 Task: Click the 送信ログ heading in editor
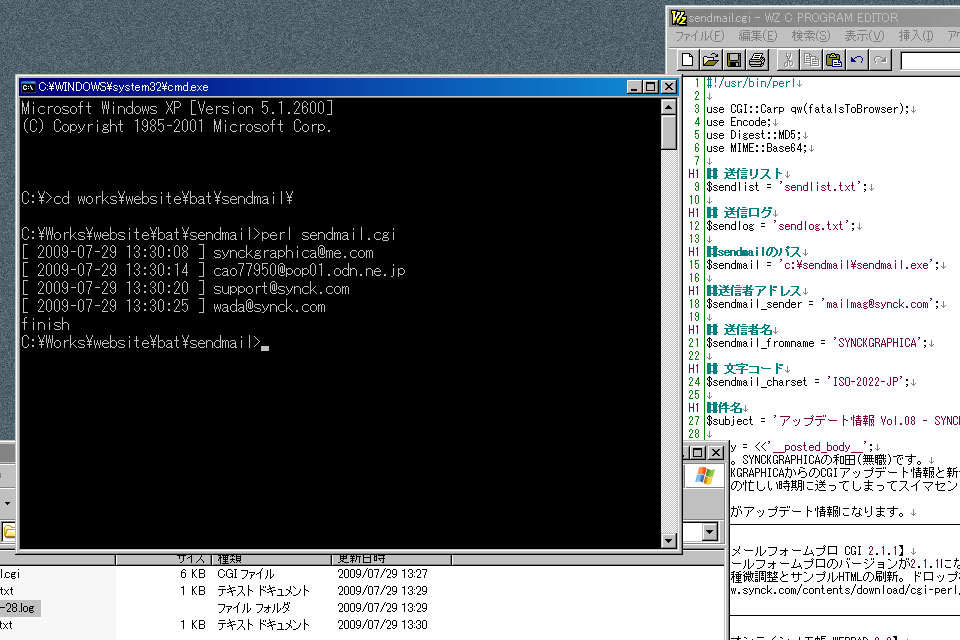click(x=742, y=213)
